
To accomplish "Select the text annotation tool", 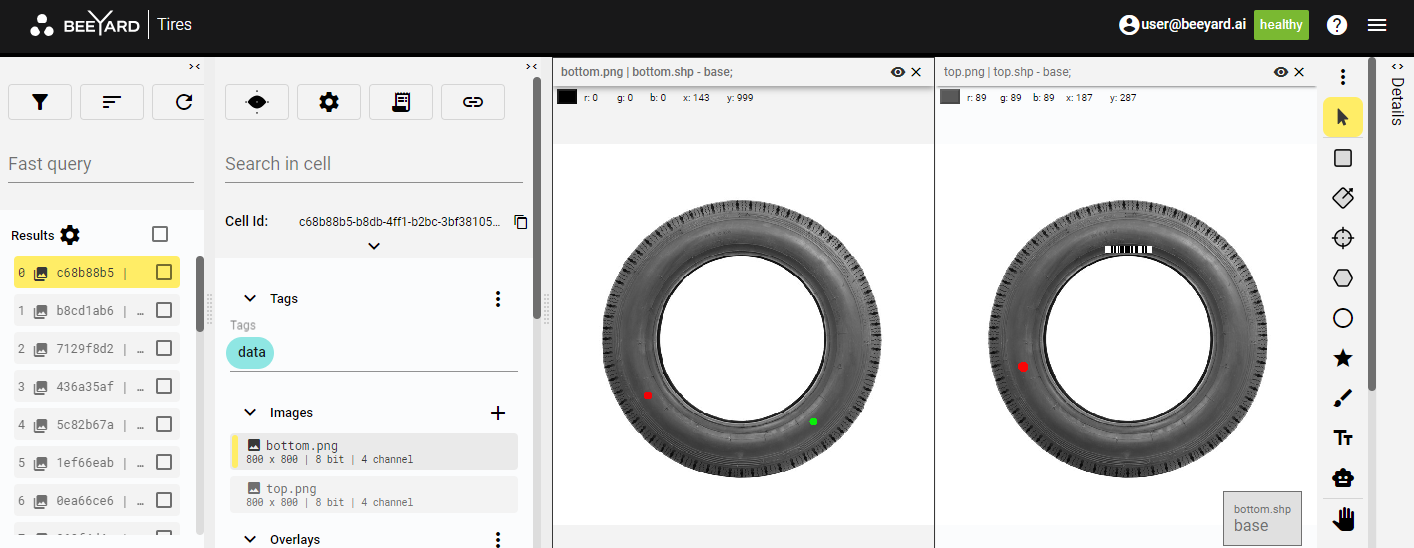I will pos(1343,438).
